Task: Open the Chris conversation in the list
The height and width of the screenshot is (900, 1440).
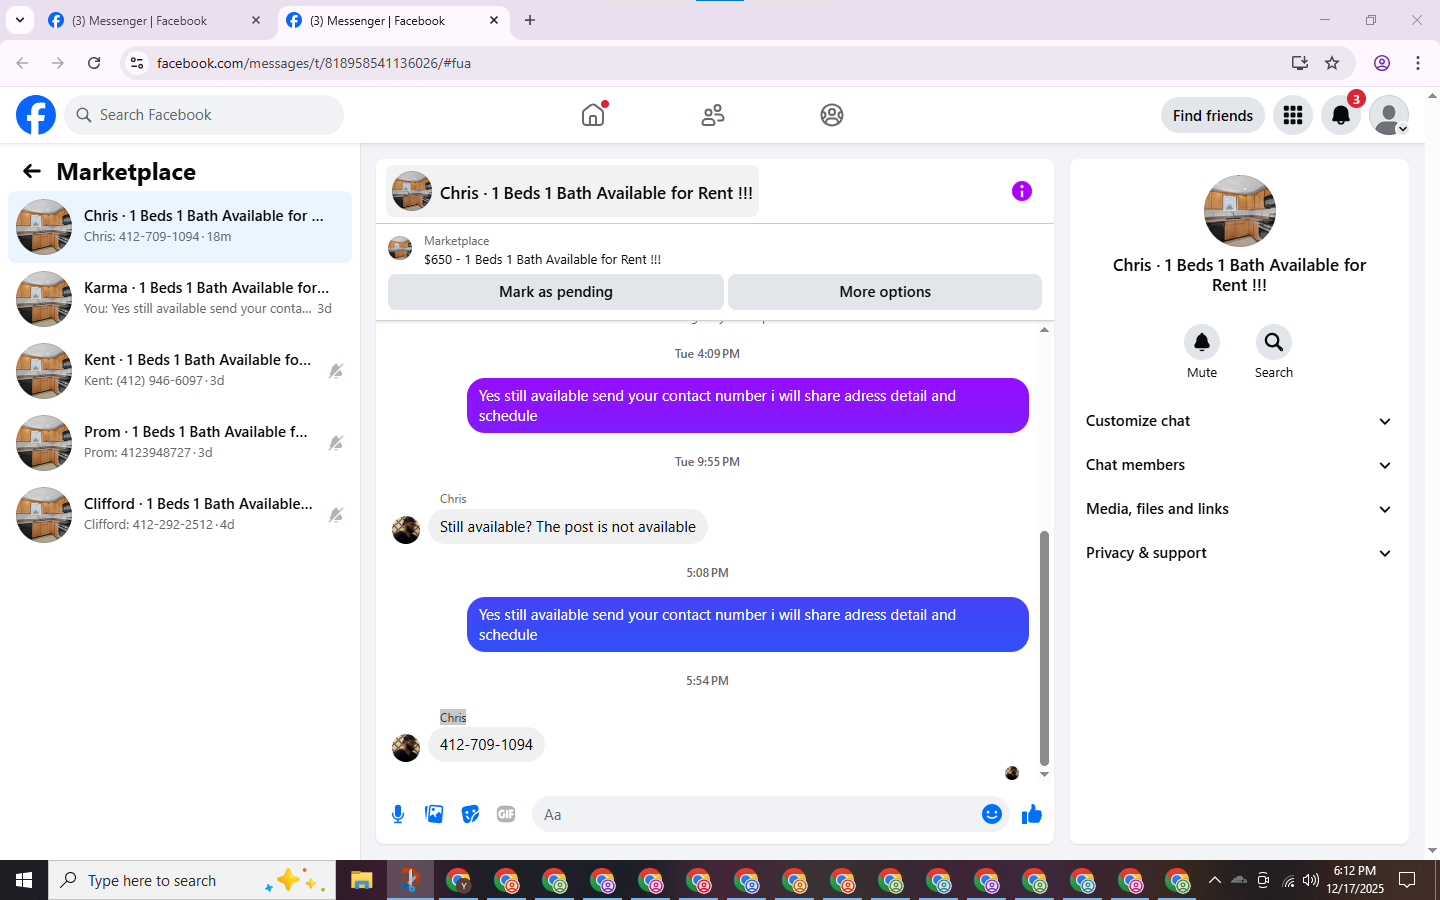Action: [x=180, y=227]
